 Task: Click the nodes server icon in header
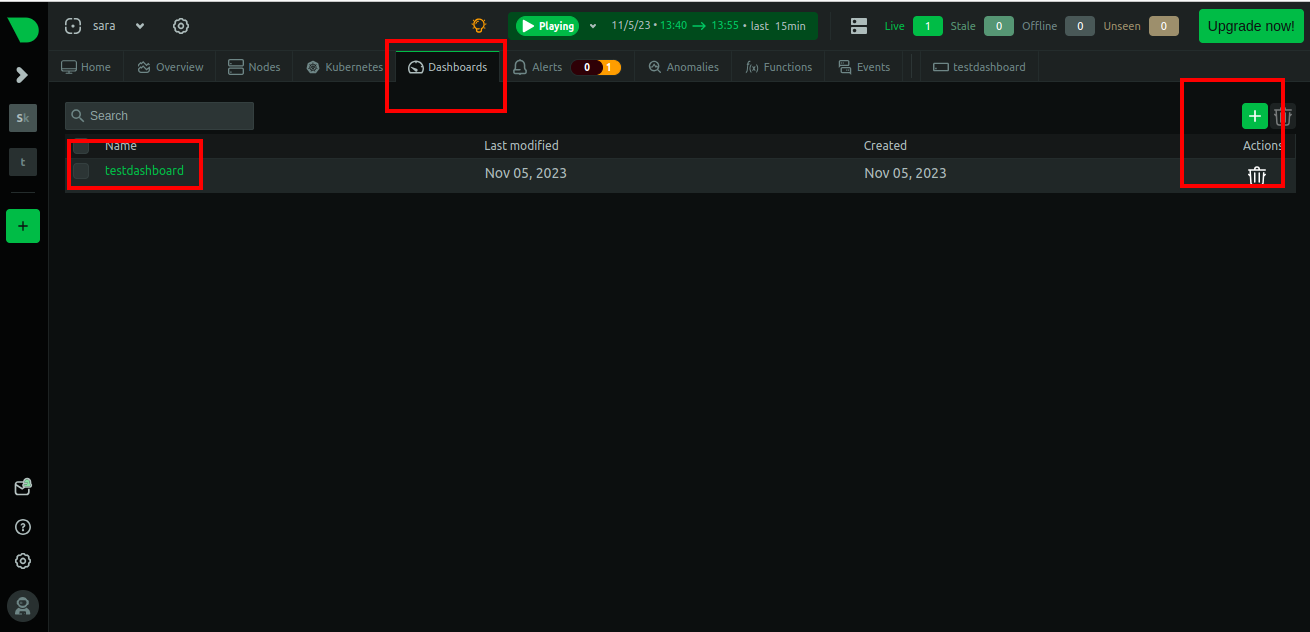point(859,26)
